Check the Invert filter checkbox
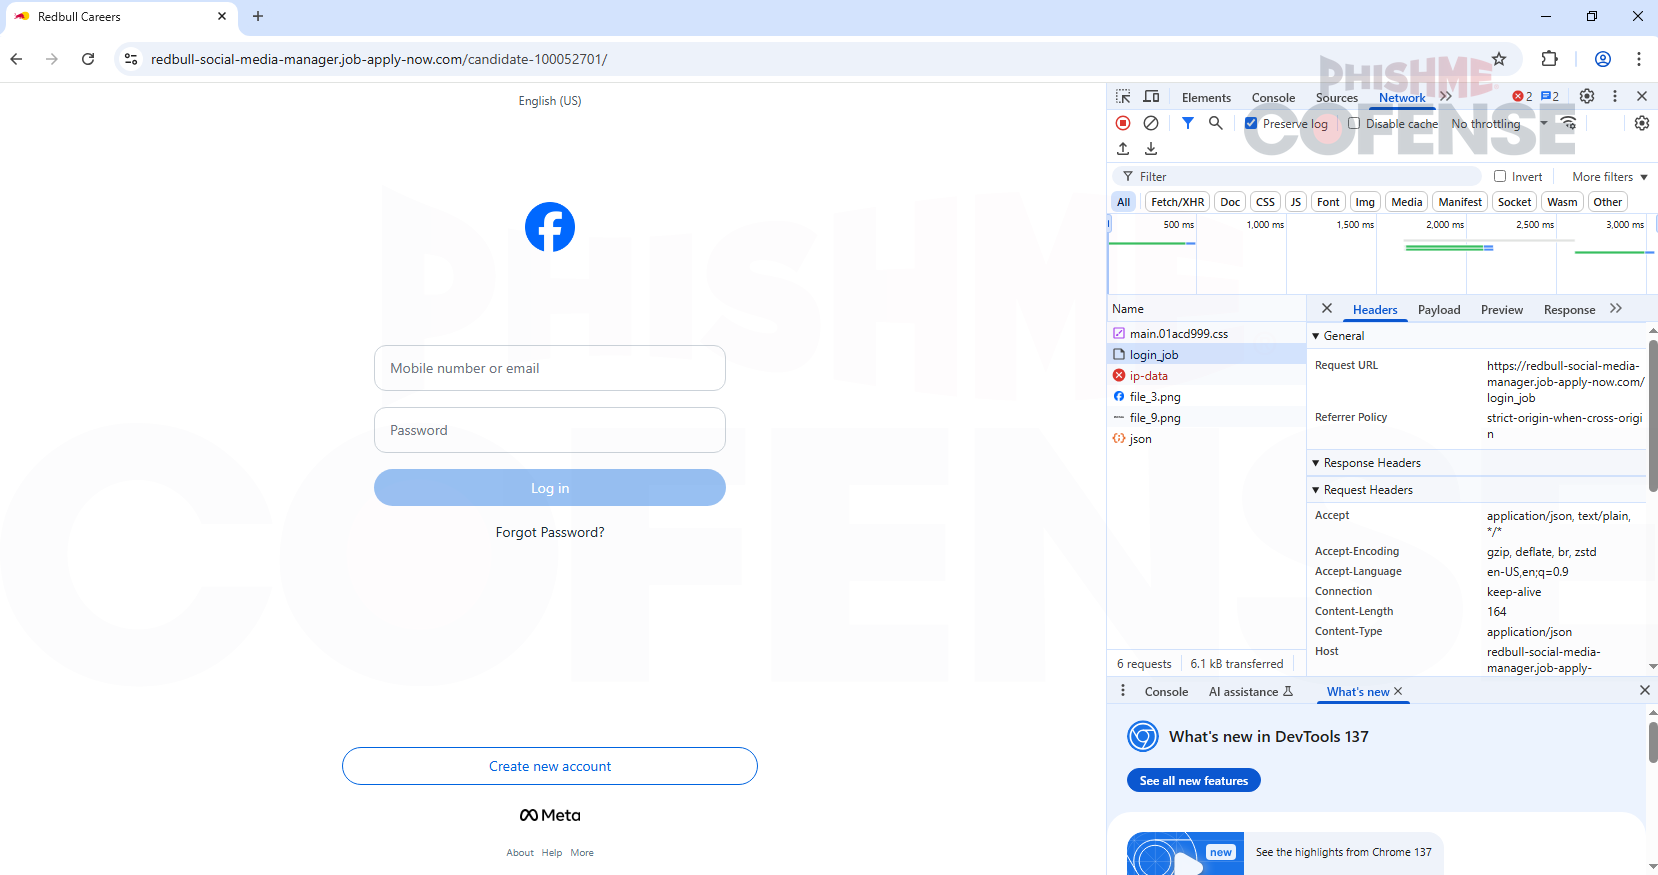The image size is (1658, 875). tap(1500, 177)
